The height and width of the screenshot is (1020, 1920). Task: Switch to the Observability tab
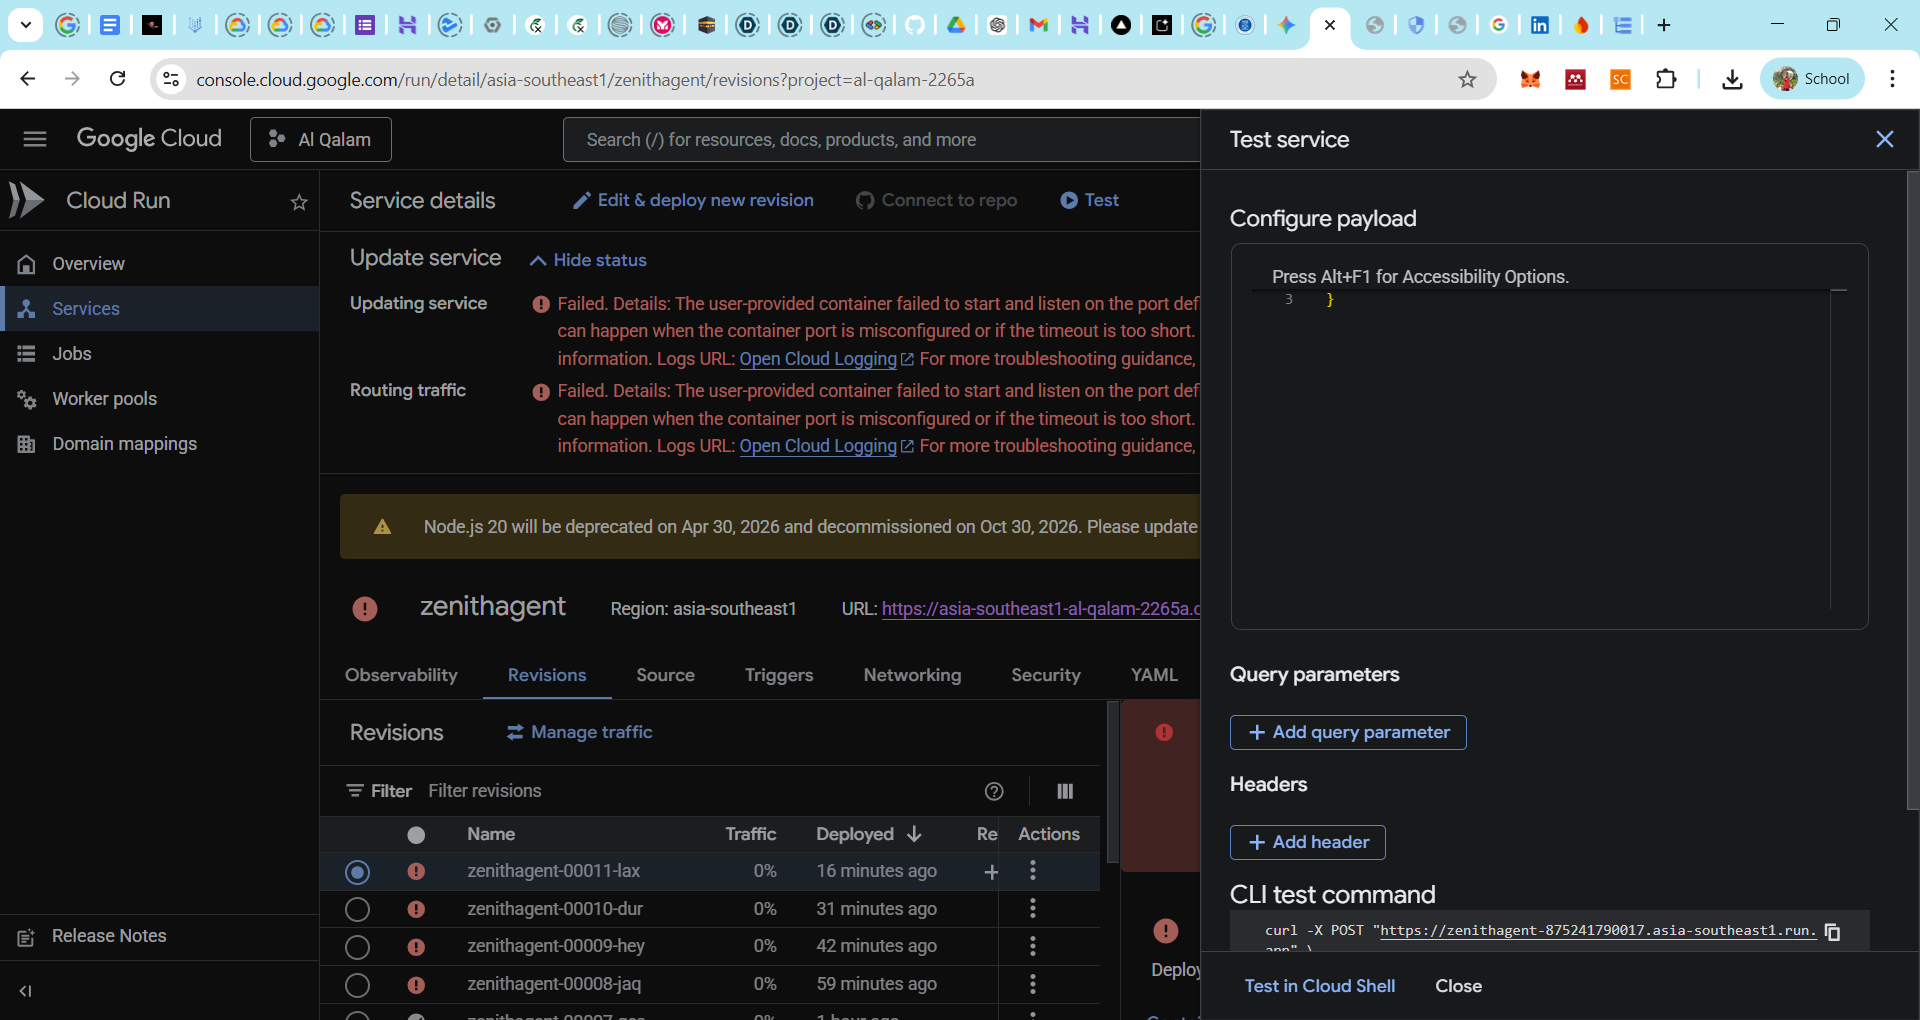(x=401, y=675)
